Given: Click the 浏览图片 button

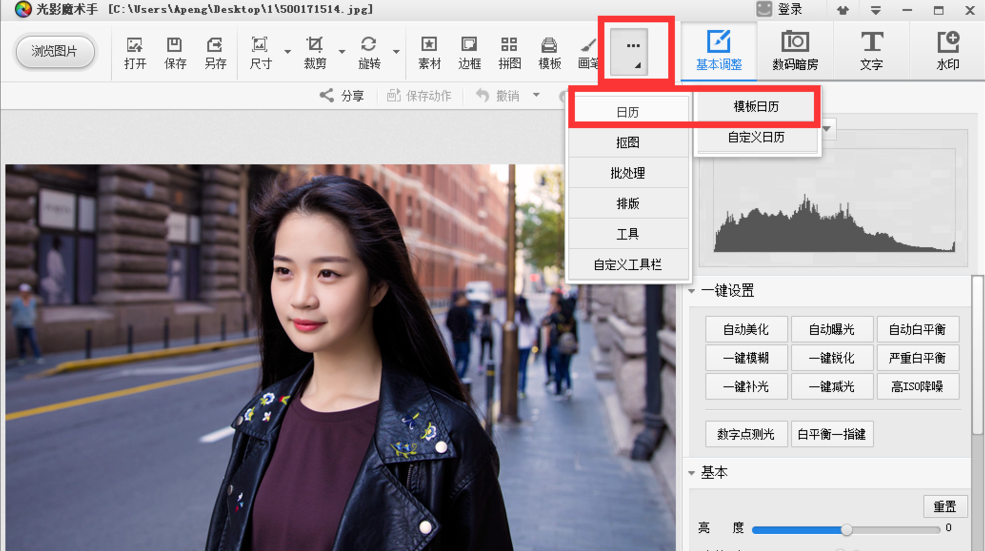Looking at the screenshot, I should [55, 51].
